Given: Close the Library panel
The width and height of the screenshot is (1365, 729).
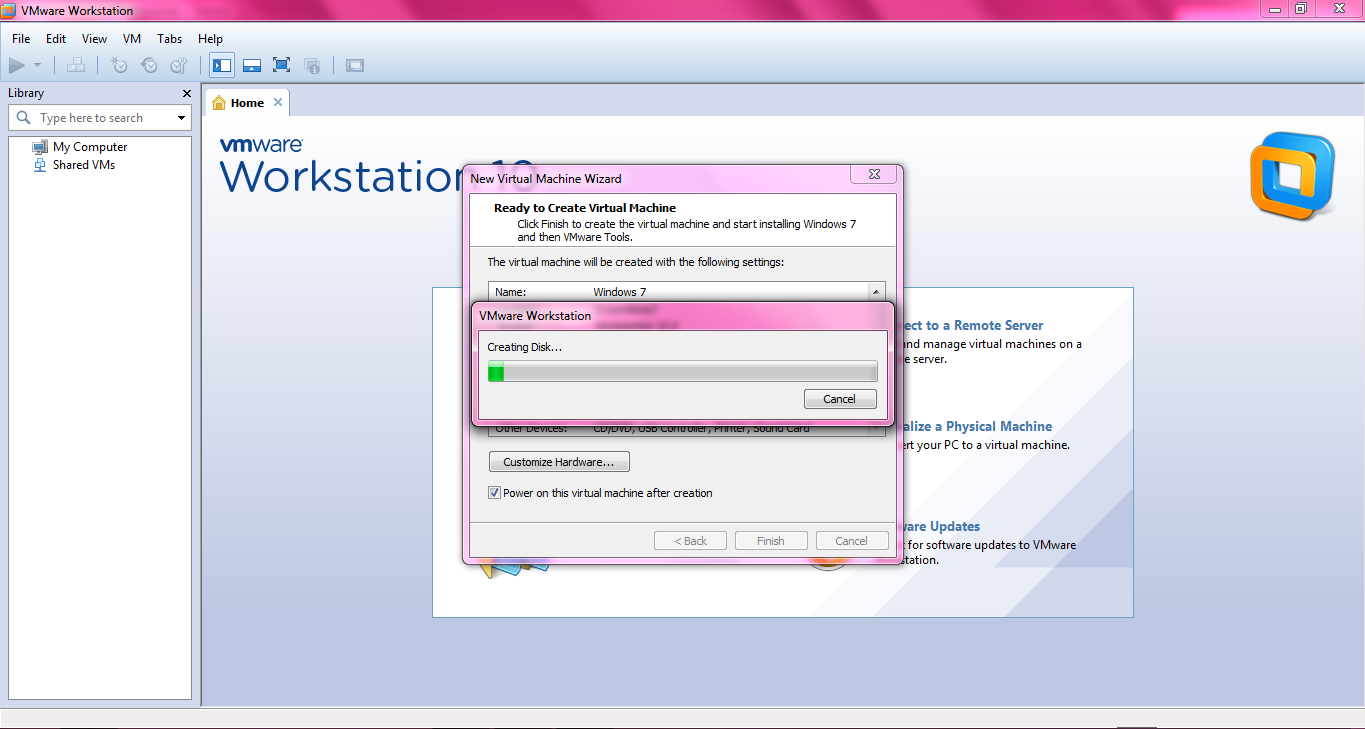Looking at the screenshot, I should (x=187, y=93).
